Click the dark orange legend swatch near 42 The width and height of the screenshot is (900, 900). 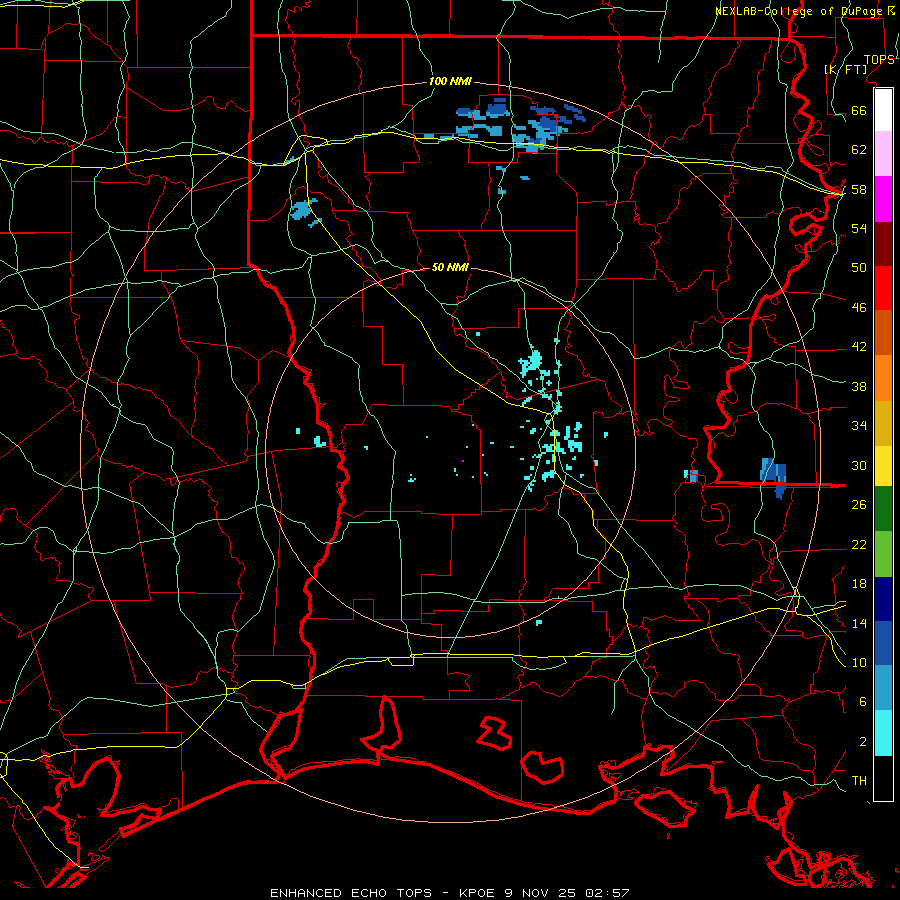(x=883, y=333)
